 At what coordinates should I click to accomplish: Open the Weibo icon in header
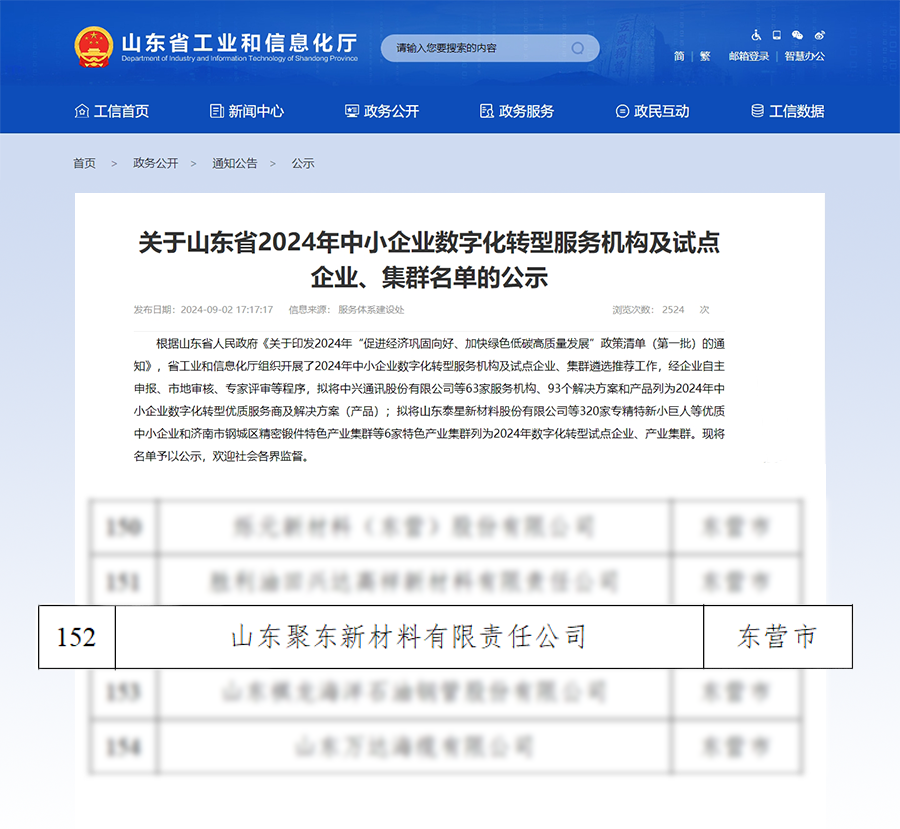coord(820,36)
